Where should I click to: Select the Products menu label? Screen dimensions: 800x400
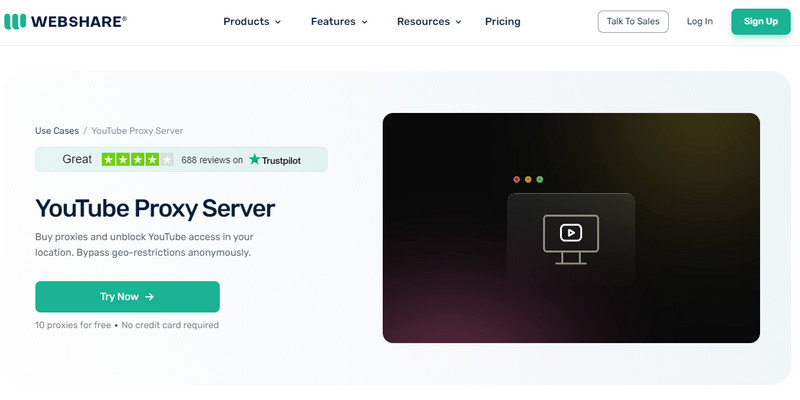[x=245, y=21]
